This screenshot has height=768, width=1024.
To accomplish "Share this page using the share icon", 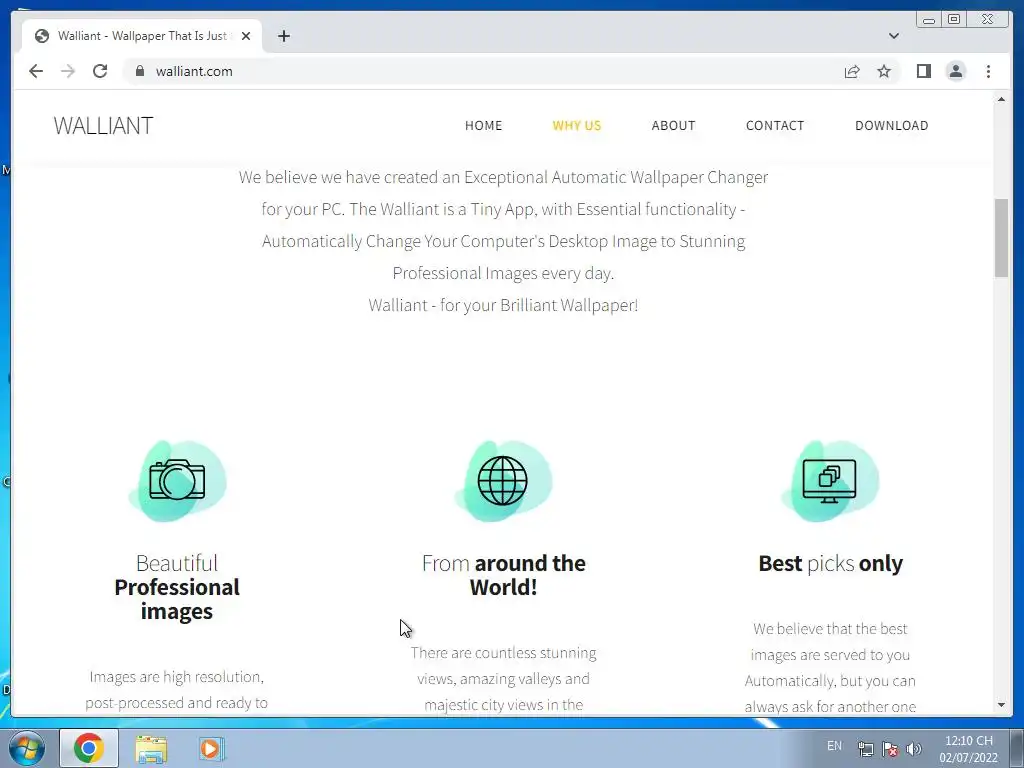I will (x=852, y=71).
